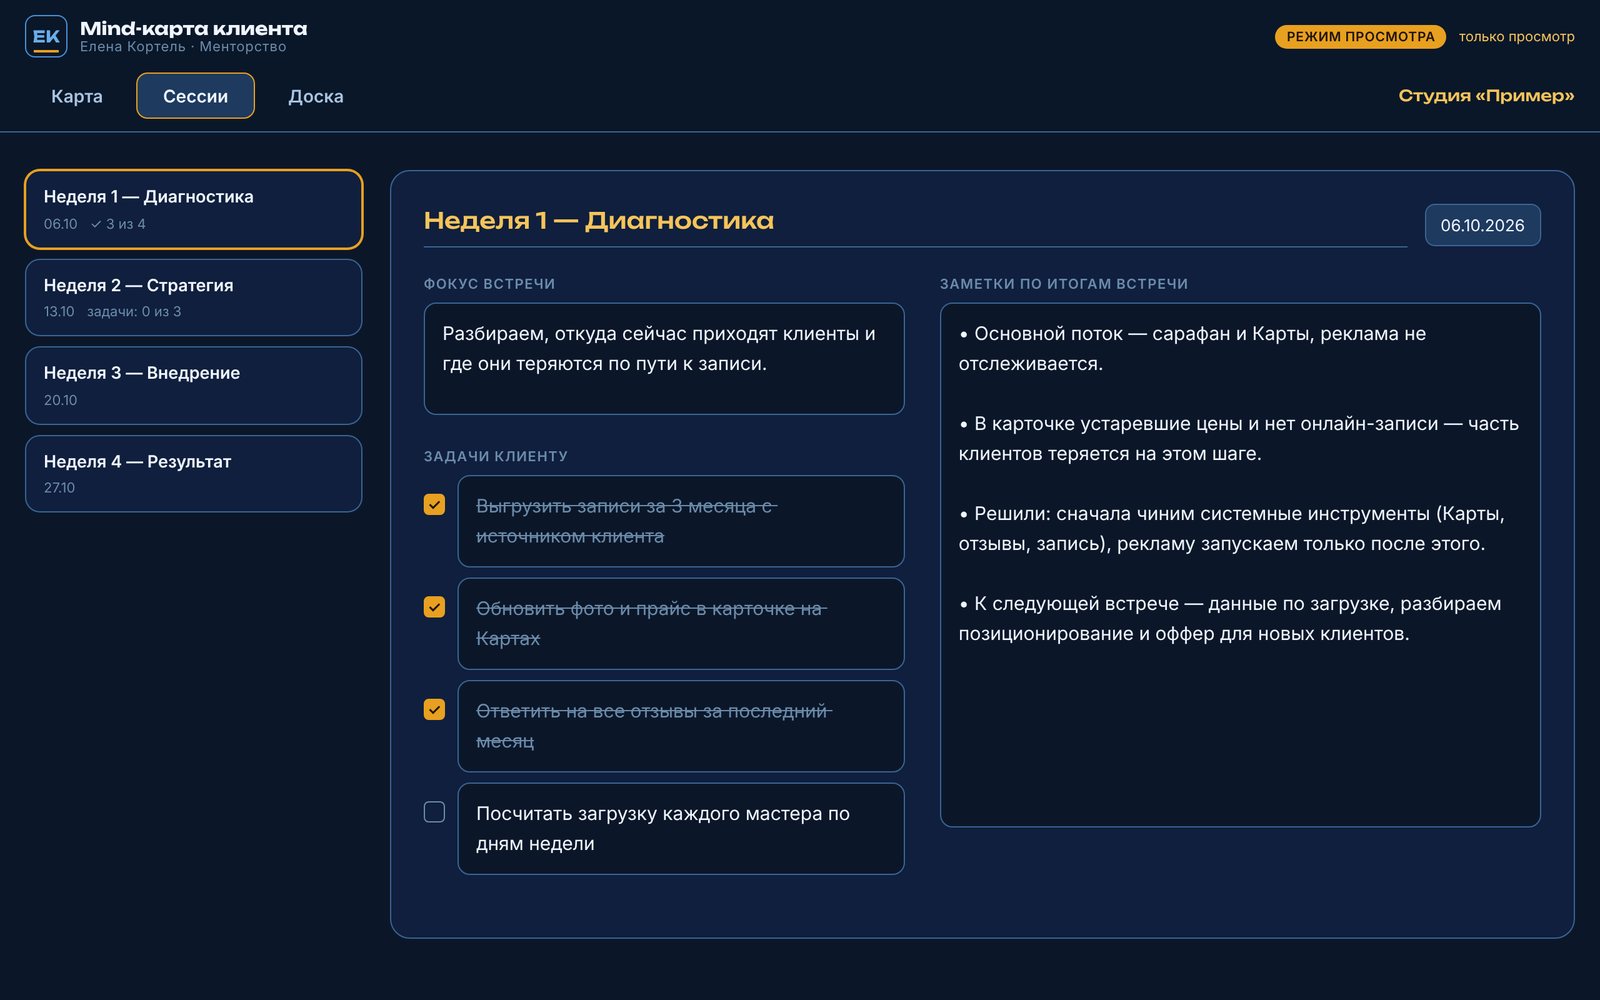
Task: Open the Доска tab
Action: pyautogui.click(x=316, y=96)
